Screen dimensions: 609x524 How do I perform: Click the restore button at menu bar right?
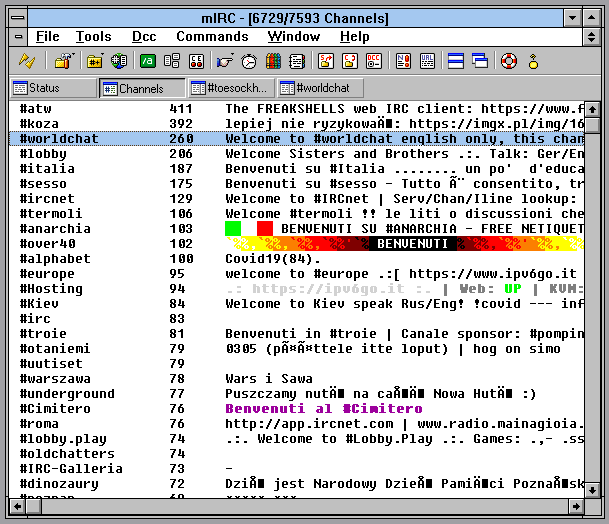(591, 37)
